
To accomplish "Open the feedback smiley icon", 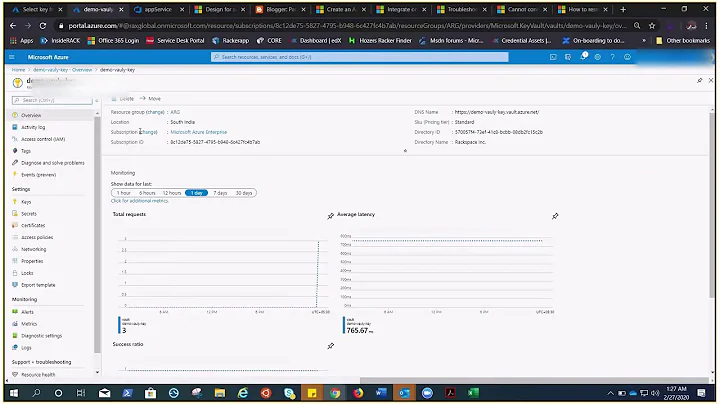I will coord(627,57).
